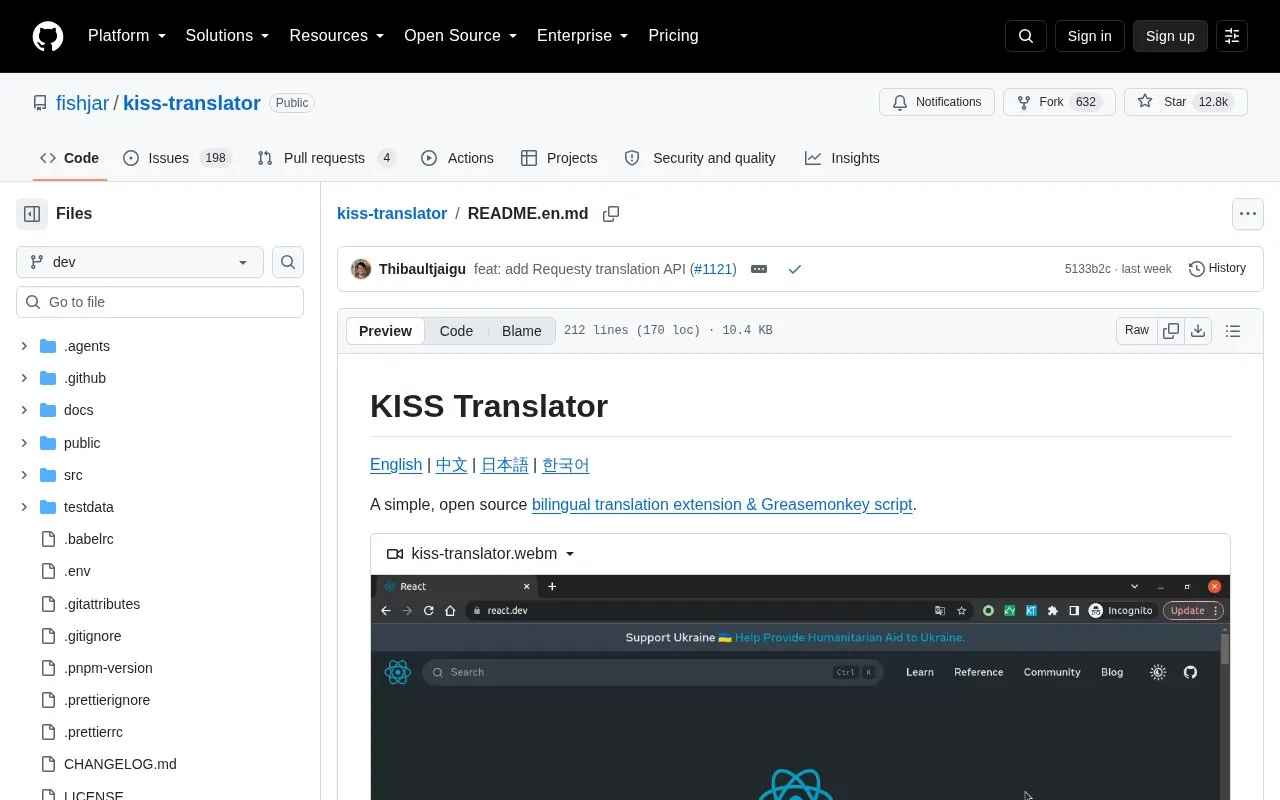Switch file view to Code
Screen dimensions: 1280x800
(x=456, y=331)
